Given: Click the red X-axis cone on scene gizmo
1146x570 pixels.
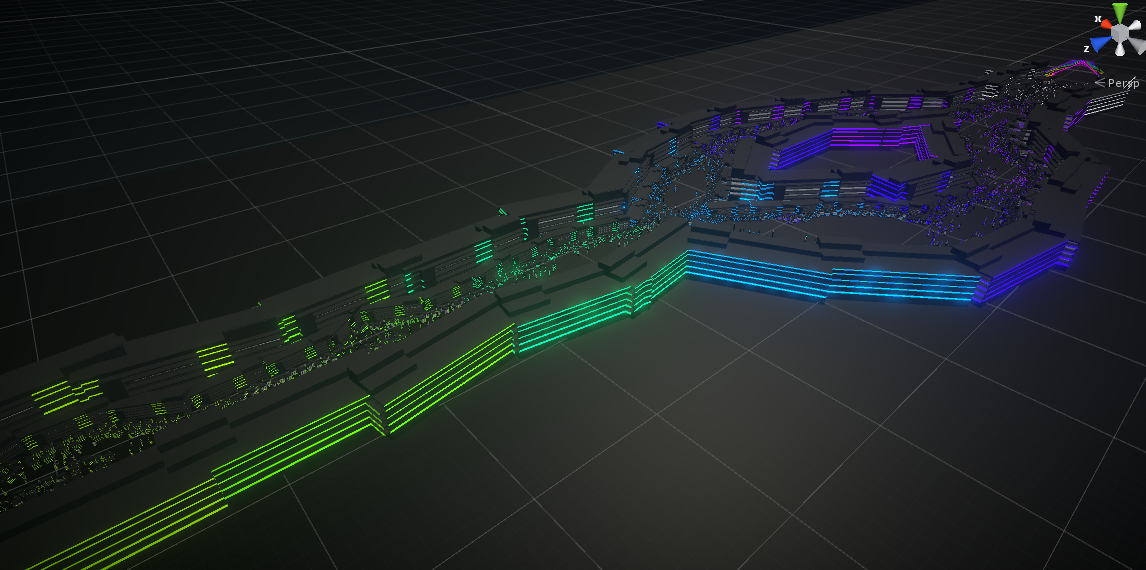Looking at the screenshot, I should (1107, 24).
